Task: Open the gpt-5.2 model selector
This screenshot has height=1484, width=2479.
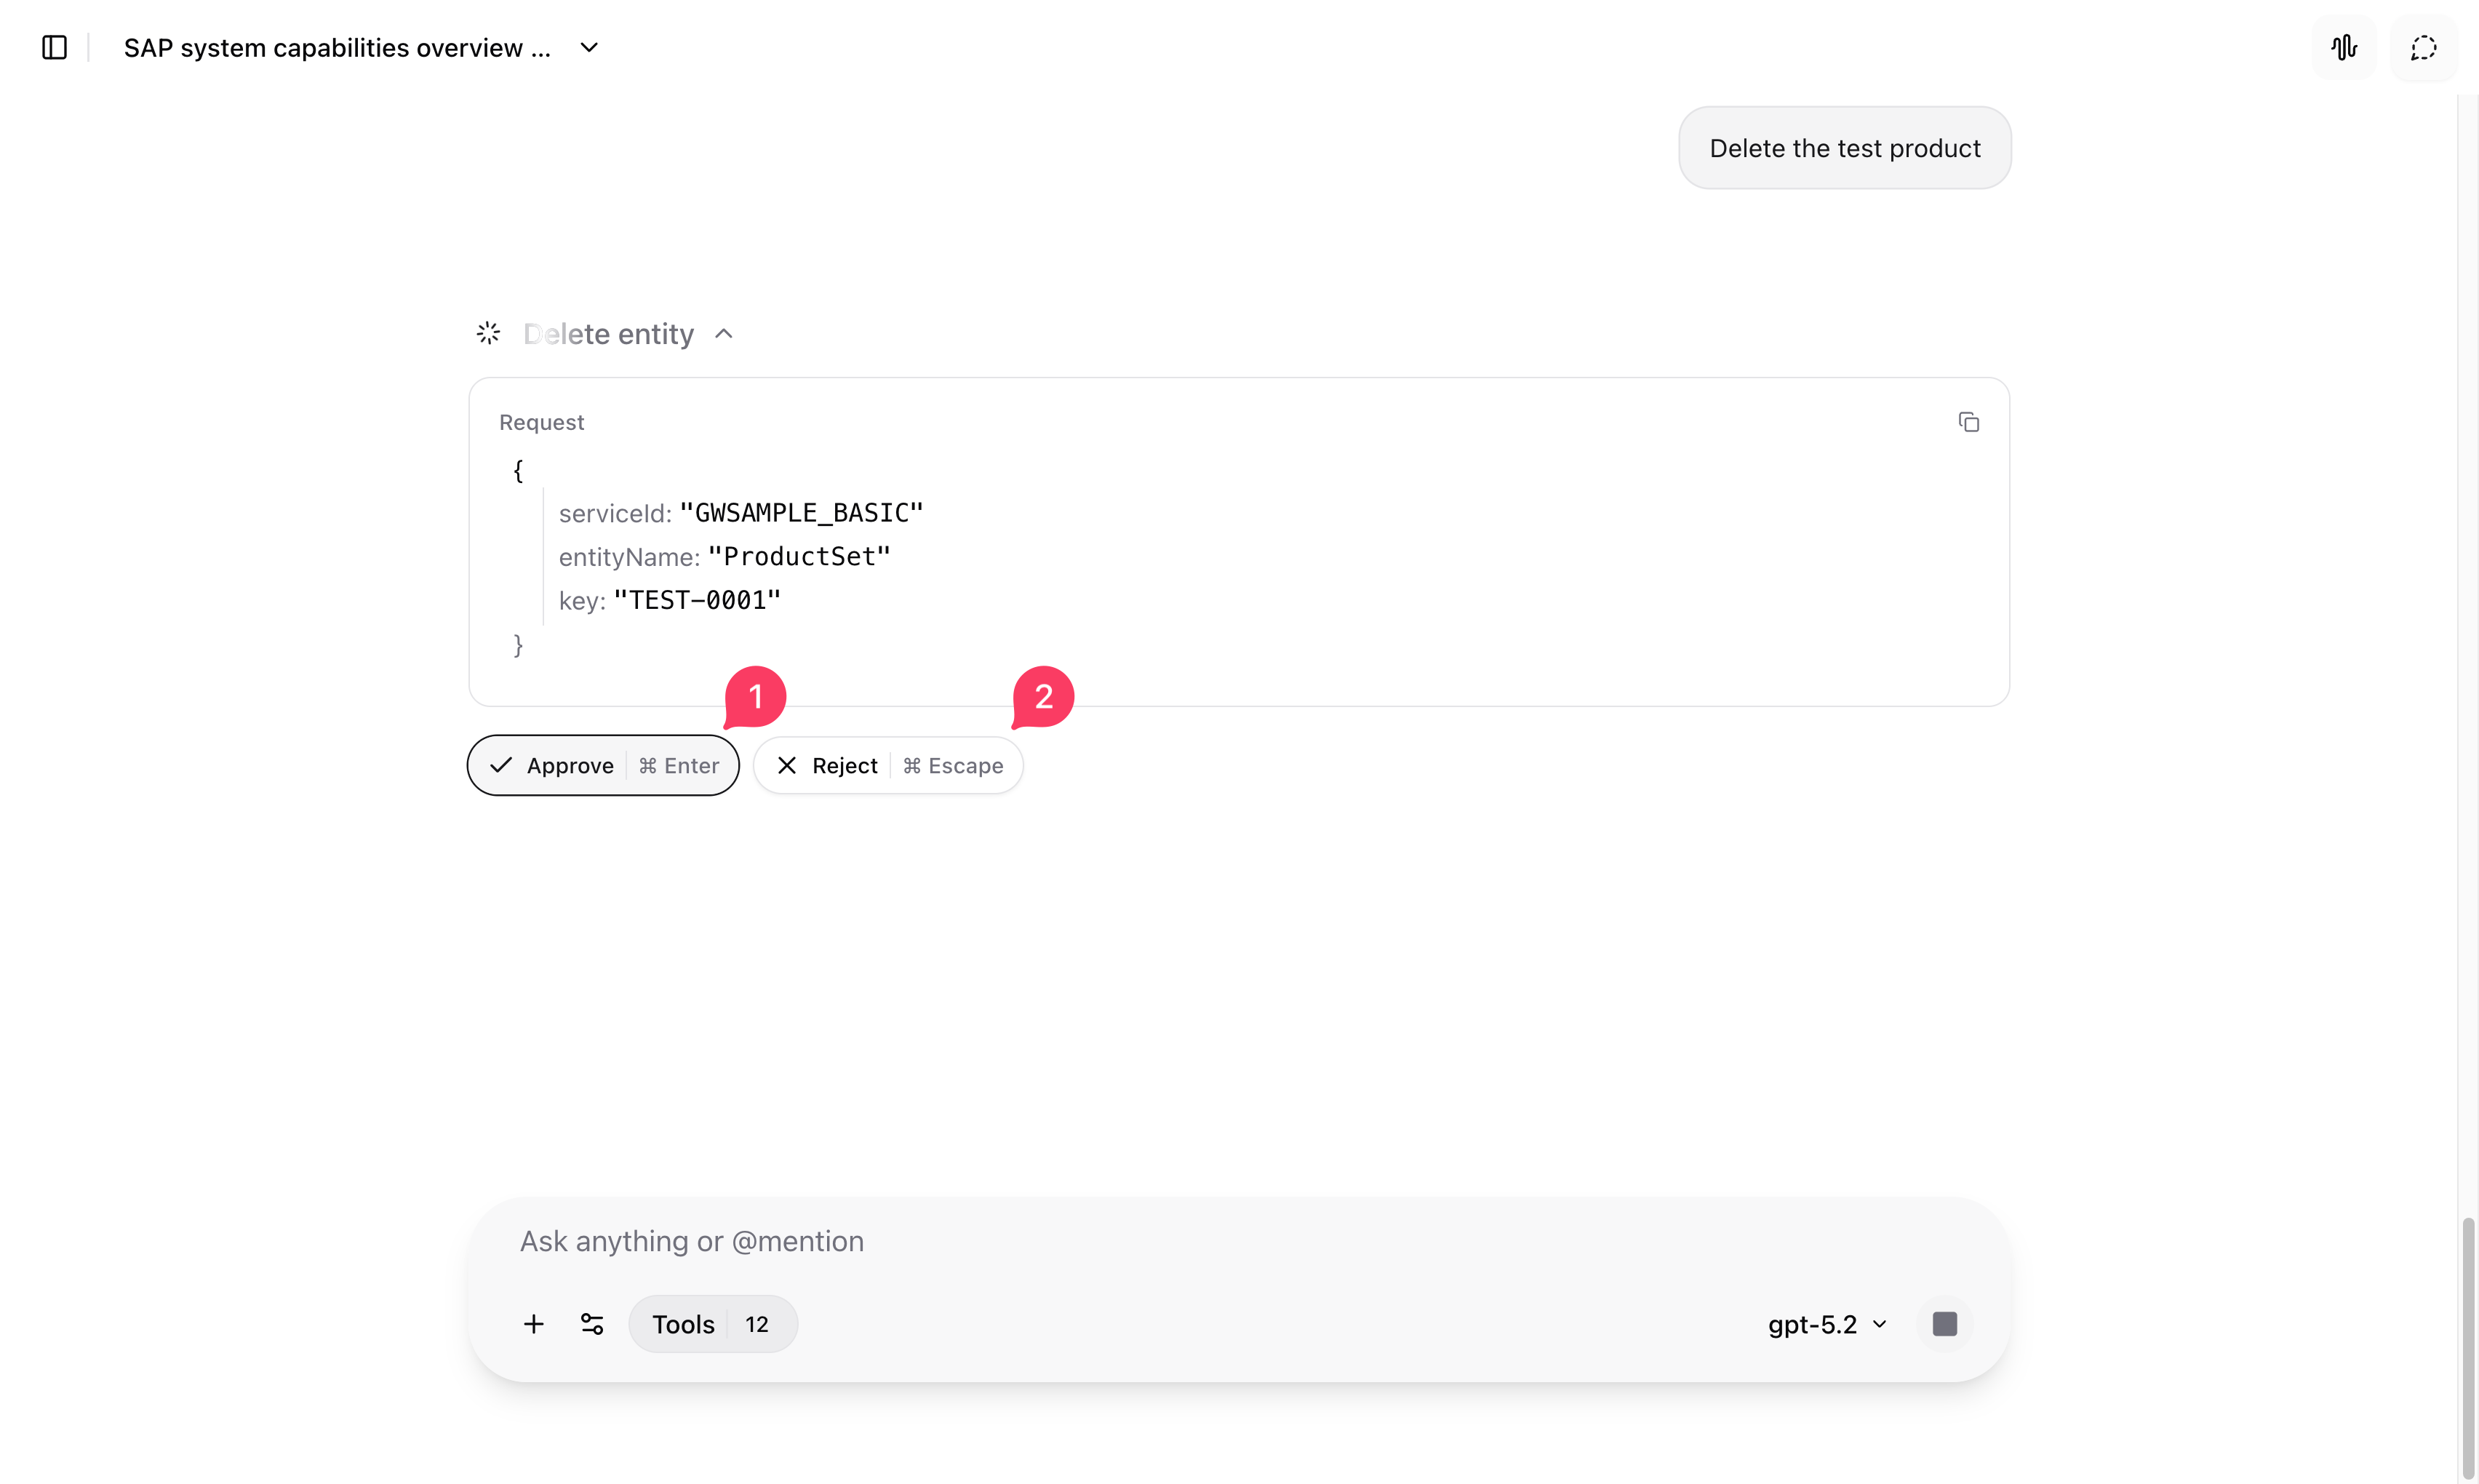Action: coord(1826,1324)
